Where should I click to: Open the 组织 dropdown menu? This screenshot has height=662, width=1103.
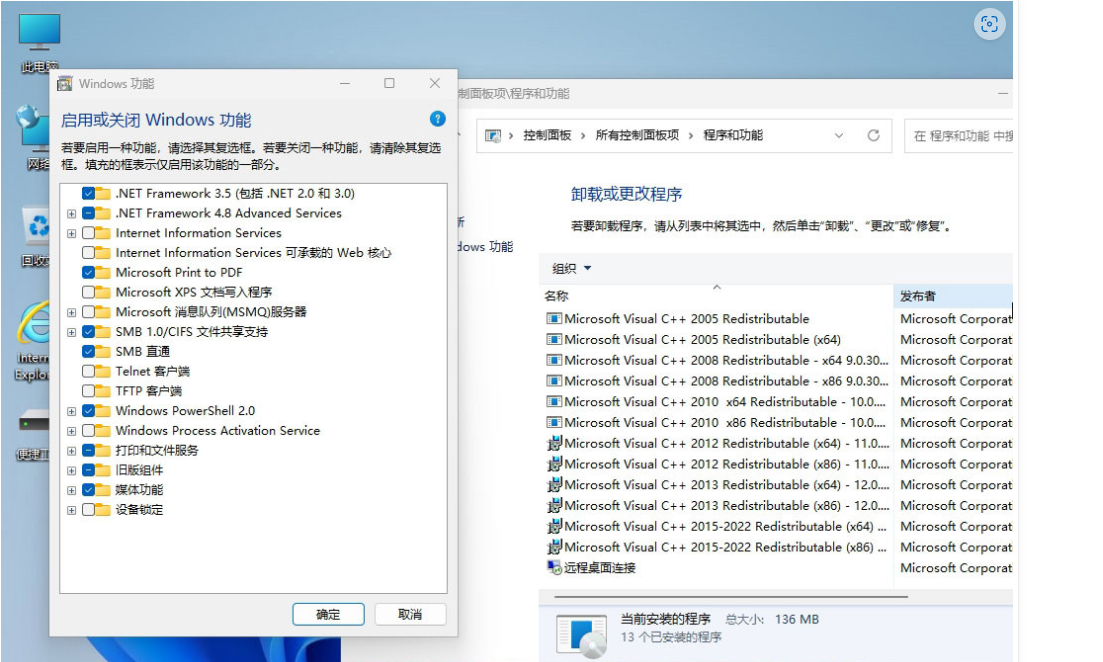[x=571, y=268]
